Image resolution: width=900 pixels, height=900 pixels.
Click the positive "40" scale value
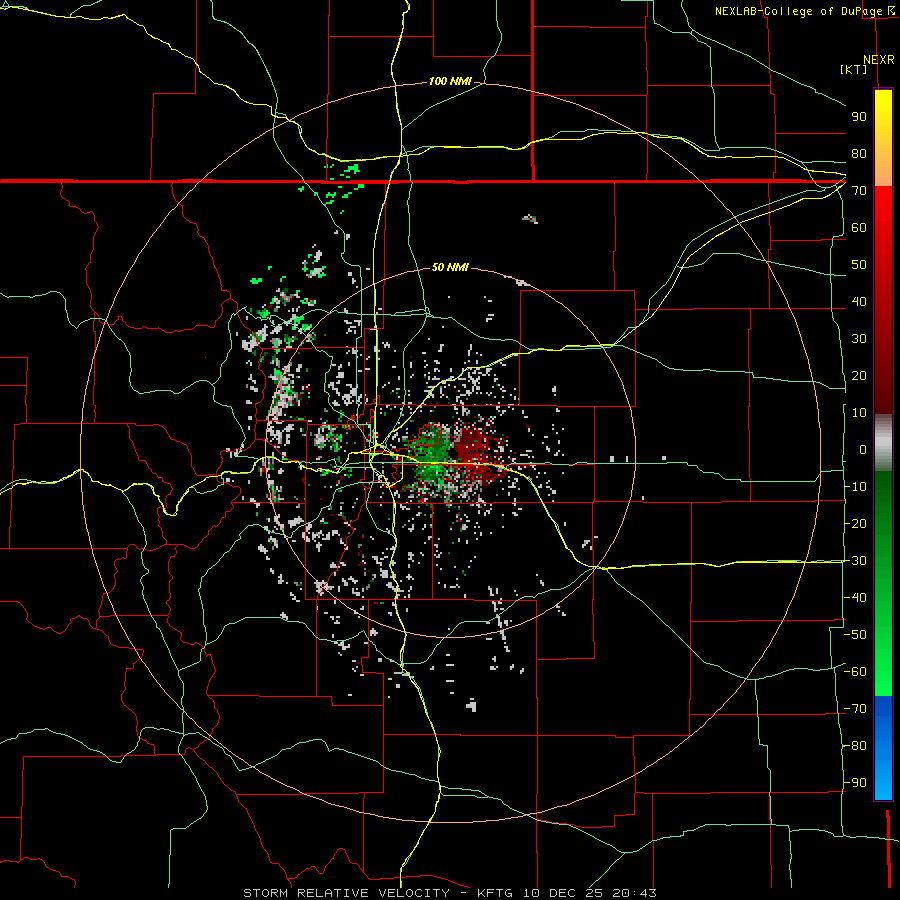pyautogui.click(x=859, y=302)
